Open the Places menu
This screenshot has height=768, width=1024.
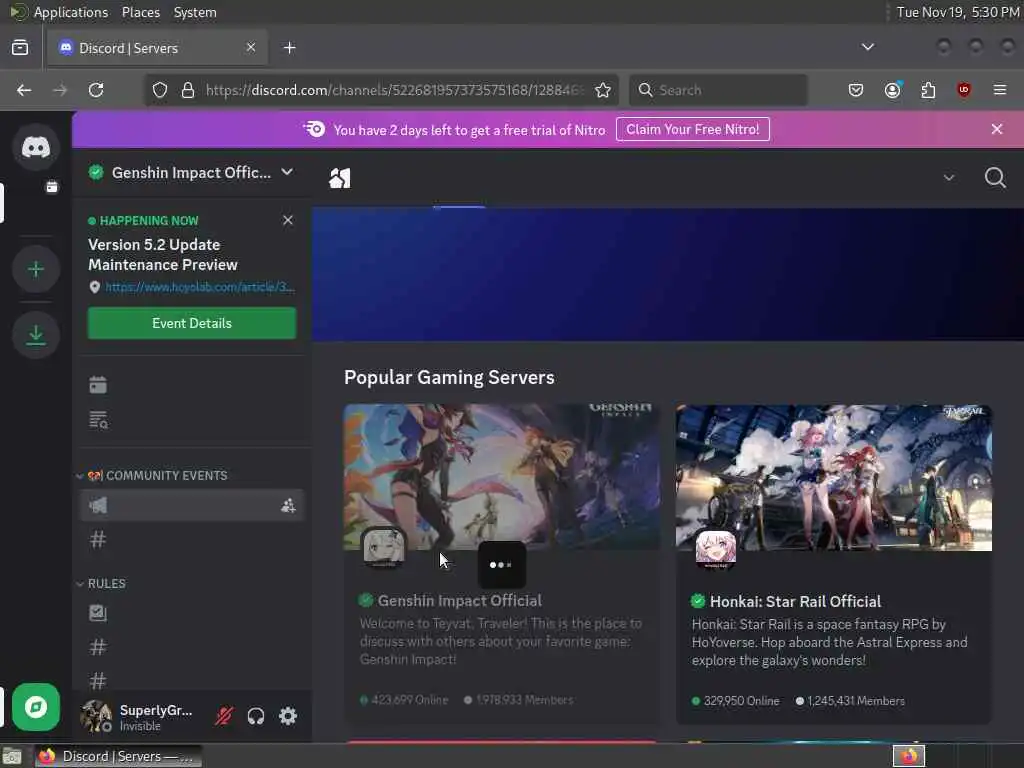point(140,12)
